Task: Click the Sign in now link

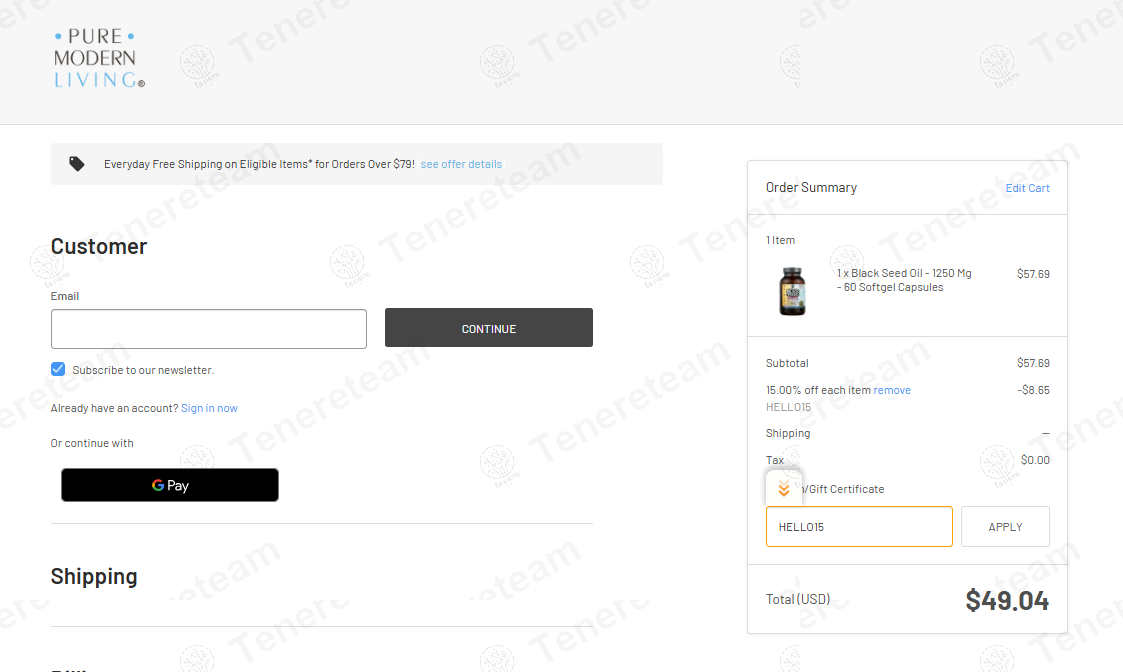Action: tap(209, 408)
